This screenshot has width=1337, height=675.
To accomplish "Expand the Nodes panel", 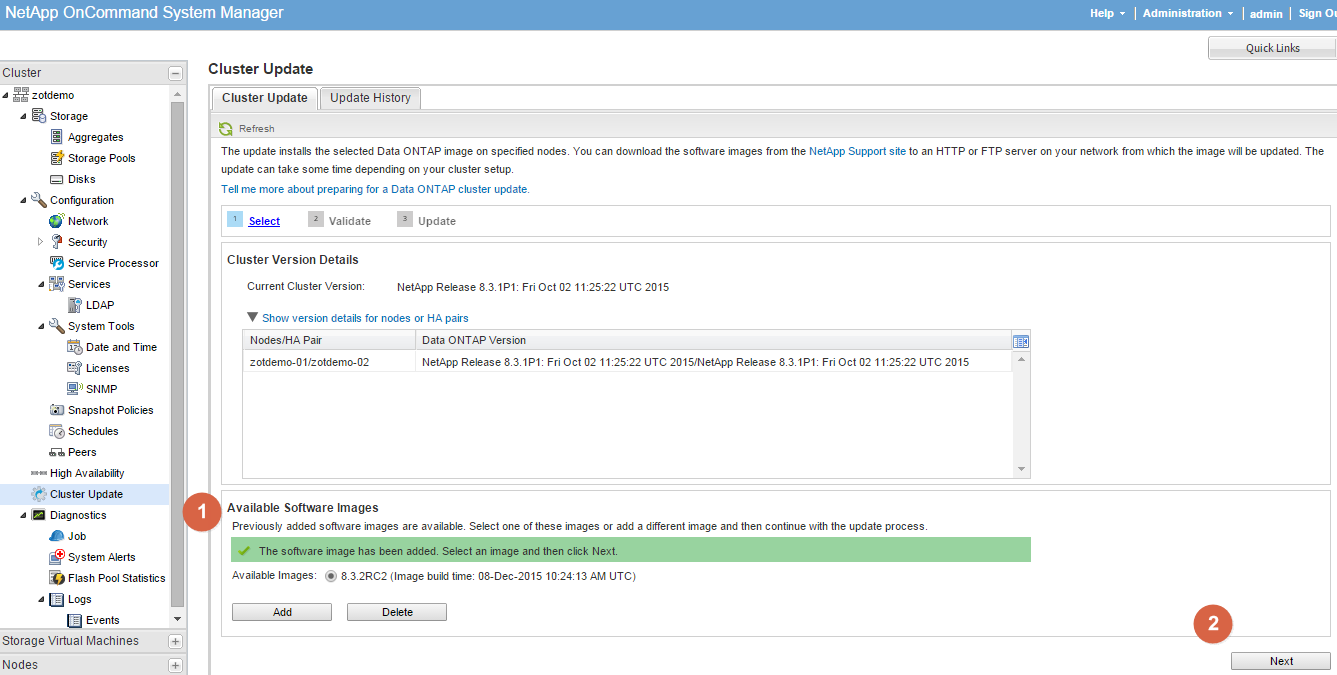I will 175,665.
